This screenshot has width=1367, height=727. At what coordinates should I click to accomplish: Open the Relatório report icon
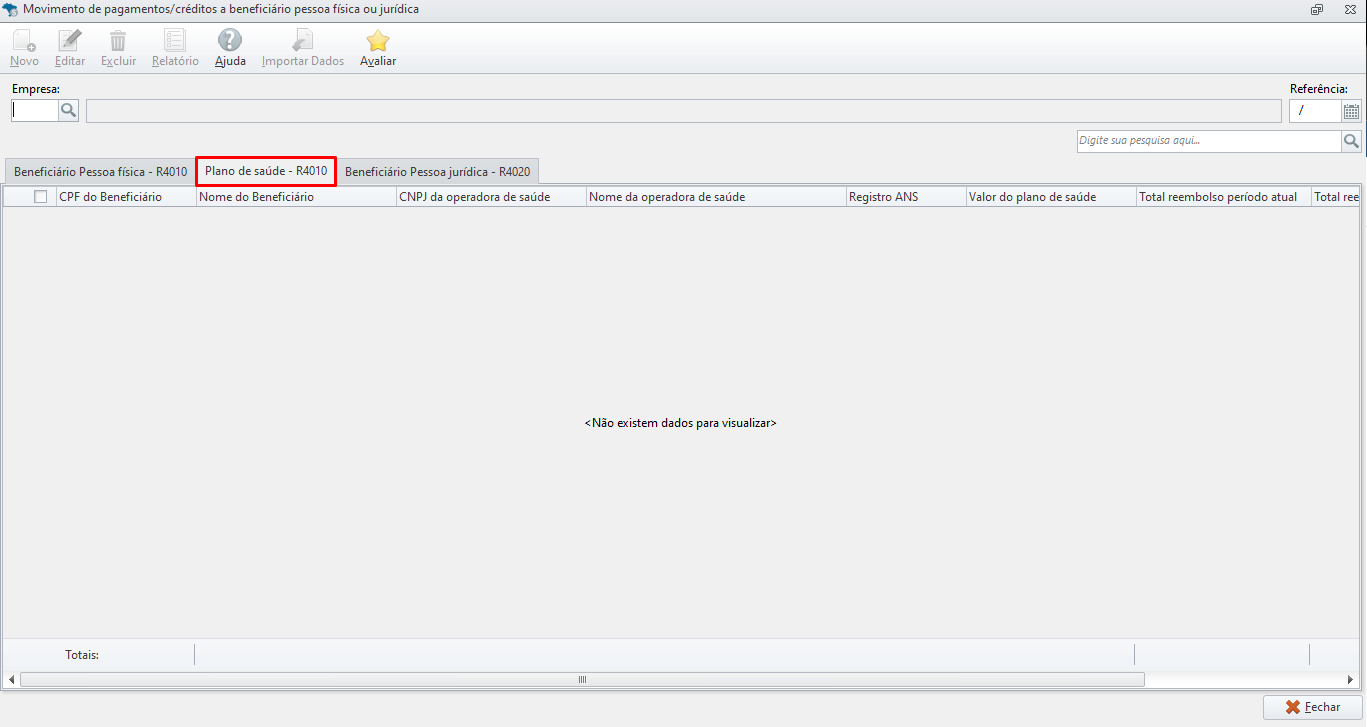(175, 41)
